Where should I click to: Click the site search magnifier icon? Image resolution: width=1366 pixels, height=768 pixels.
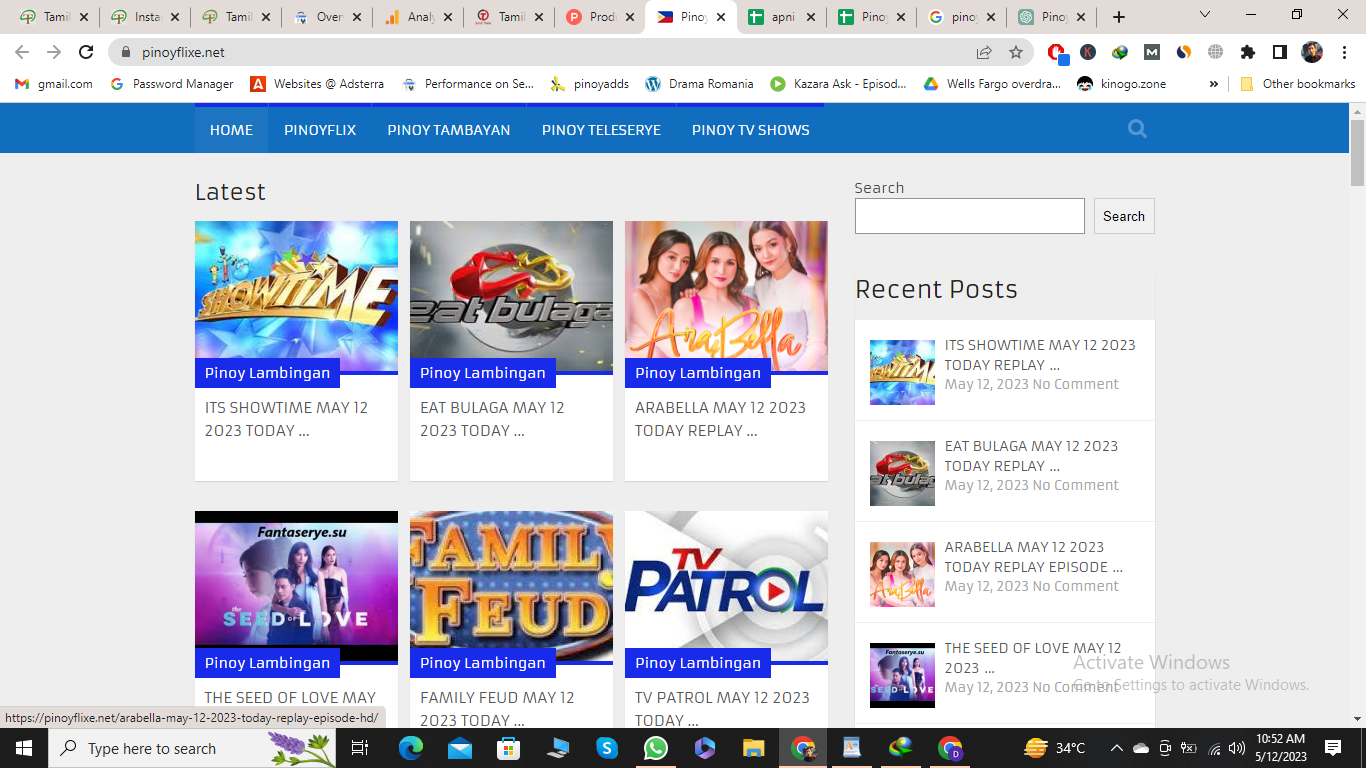1137,129
